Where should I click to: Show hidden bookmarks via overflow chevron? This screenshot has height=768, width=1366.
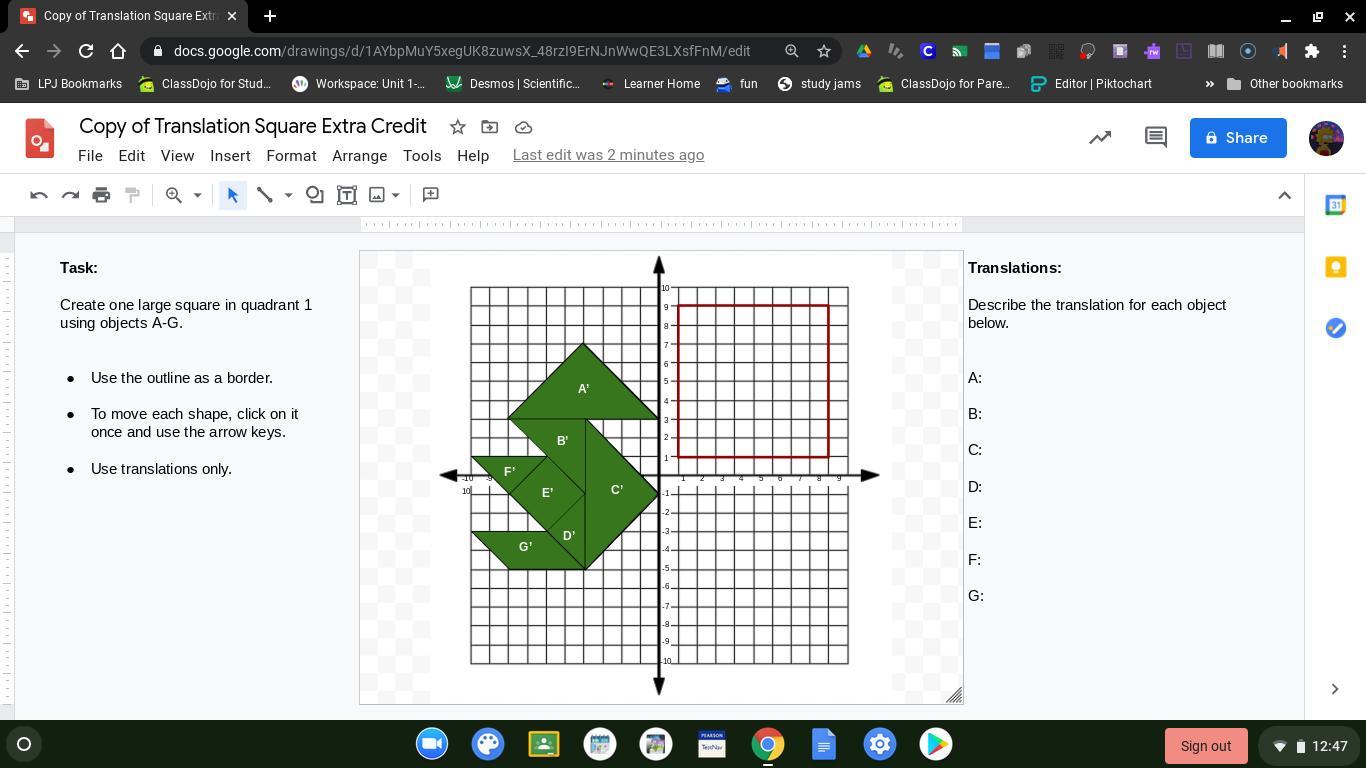[x=1209, y=84]
